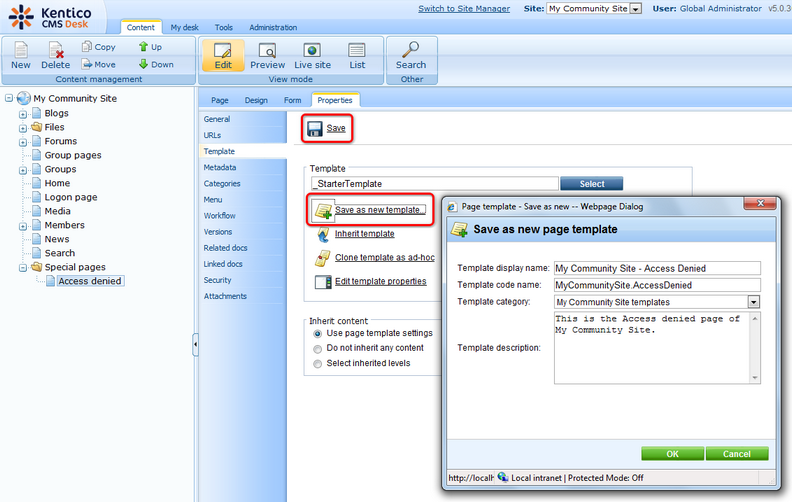This screenshot has width=792, height=502.
Task: Confirm dialog with OK button
Action: (x=672, y=454)
